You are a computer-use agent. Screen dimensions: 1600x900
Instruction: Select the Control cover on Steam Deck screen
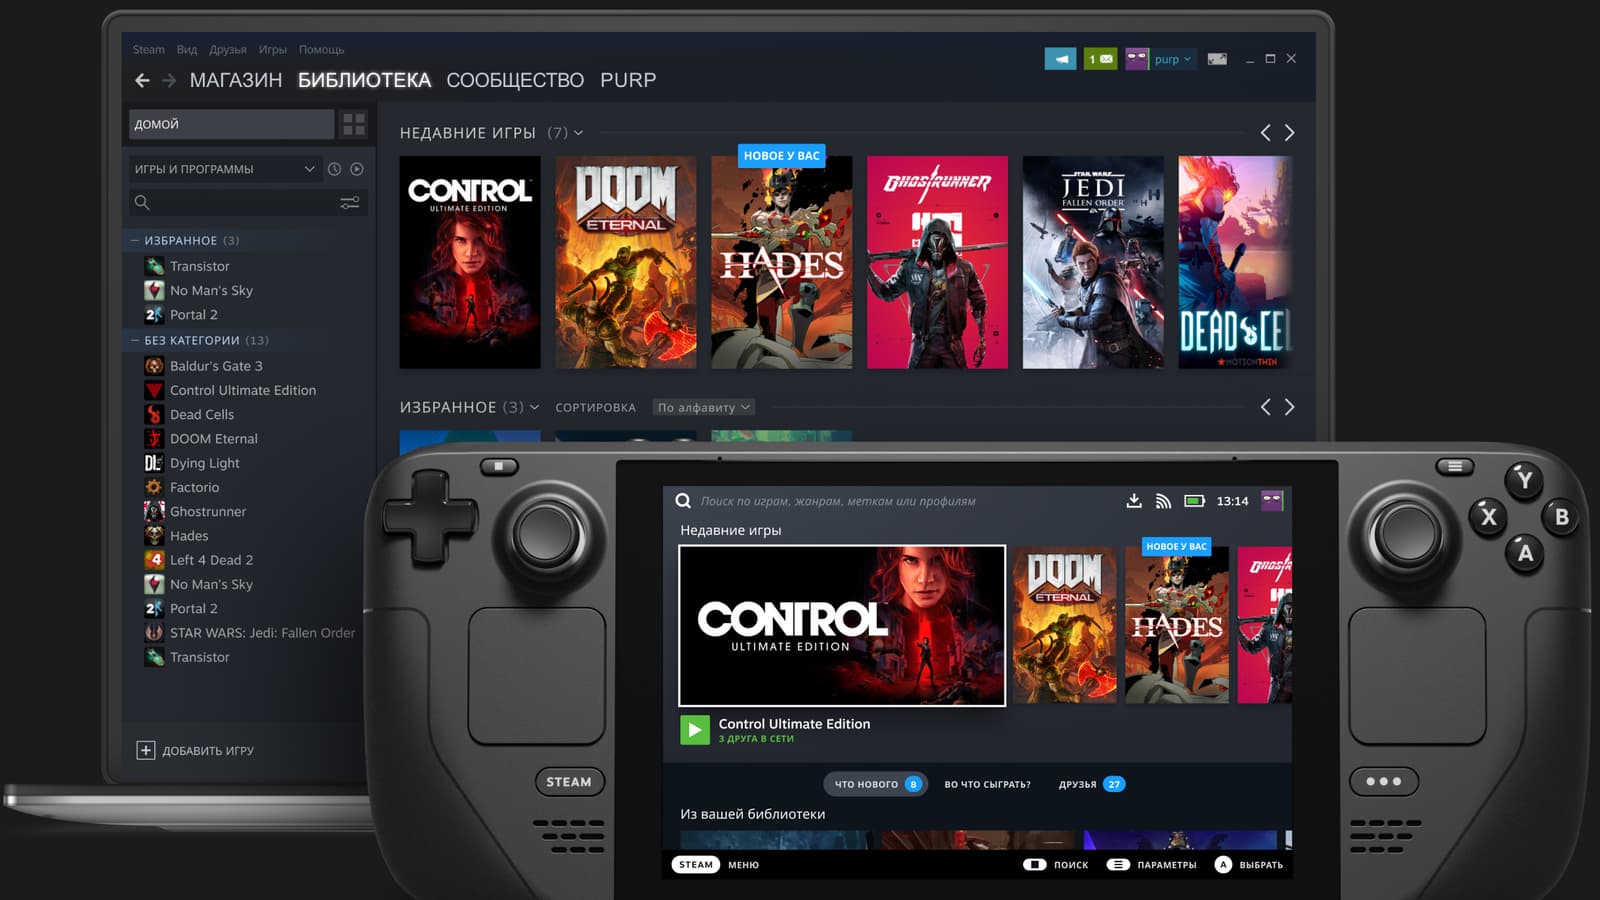(842, 626)
